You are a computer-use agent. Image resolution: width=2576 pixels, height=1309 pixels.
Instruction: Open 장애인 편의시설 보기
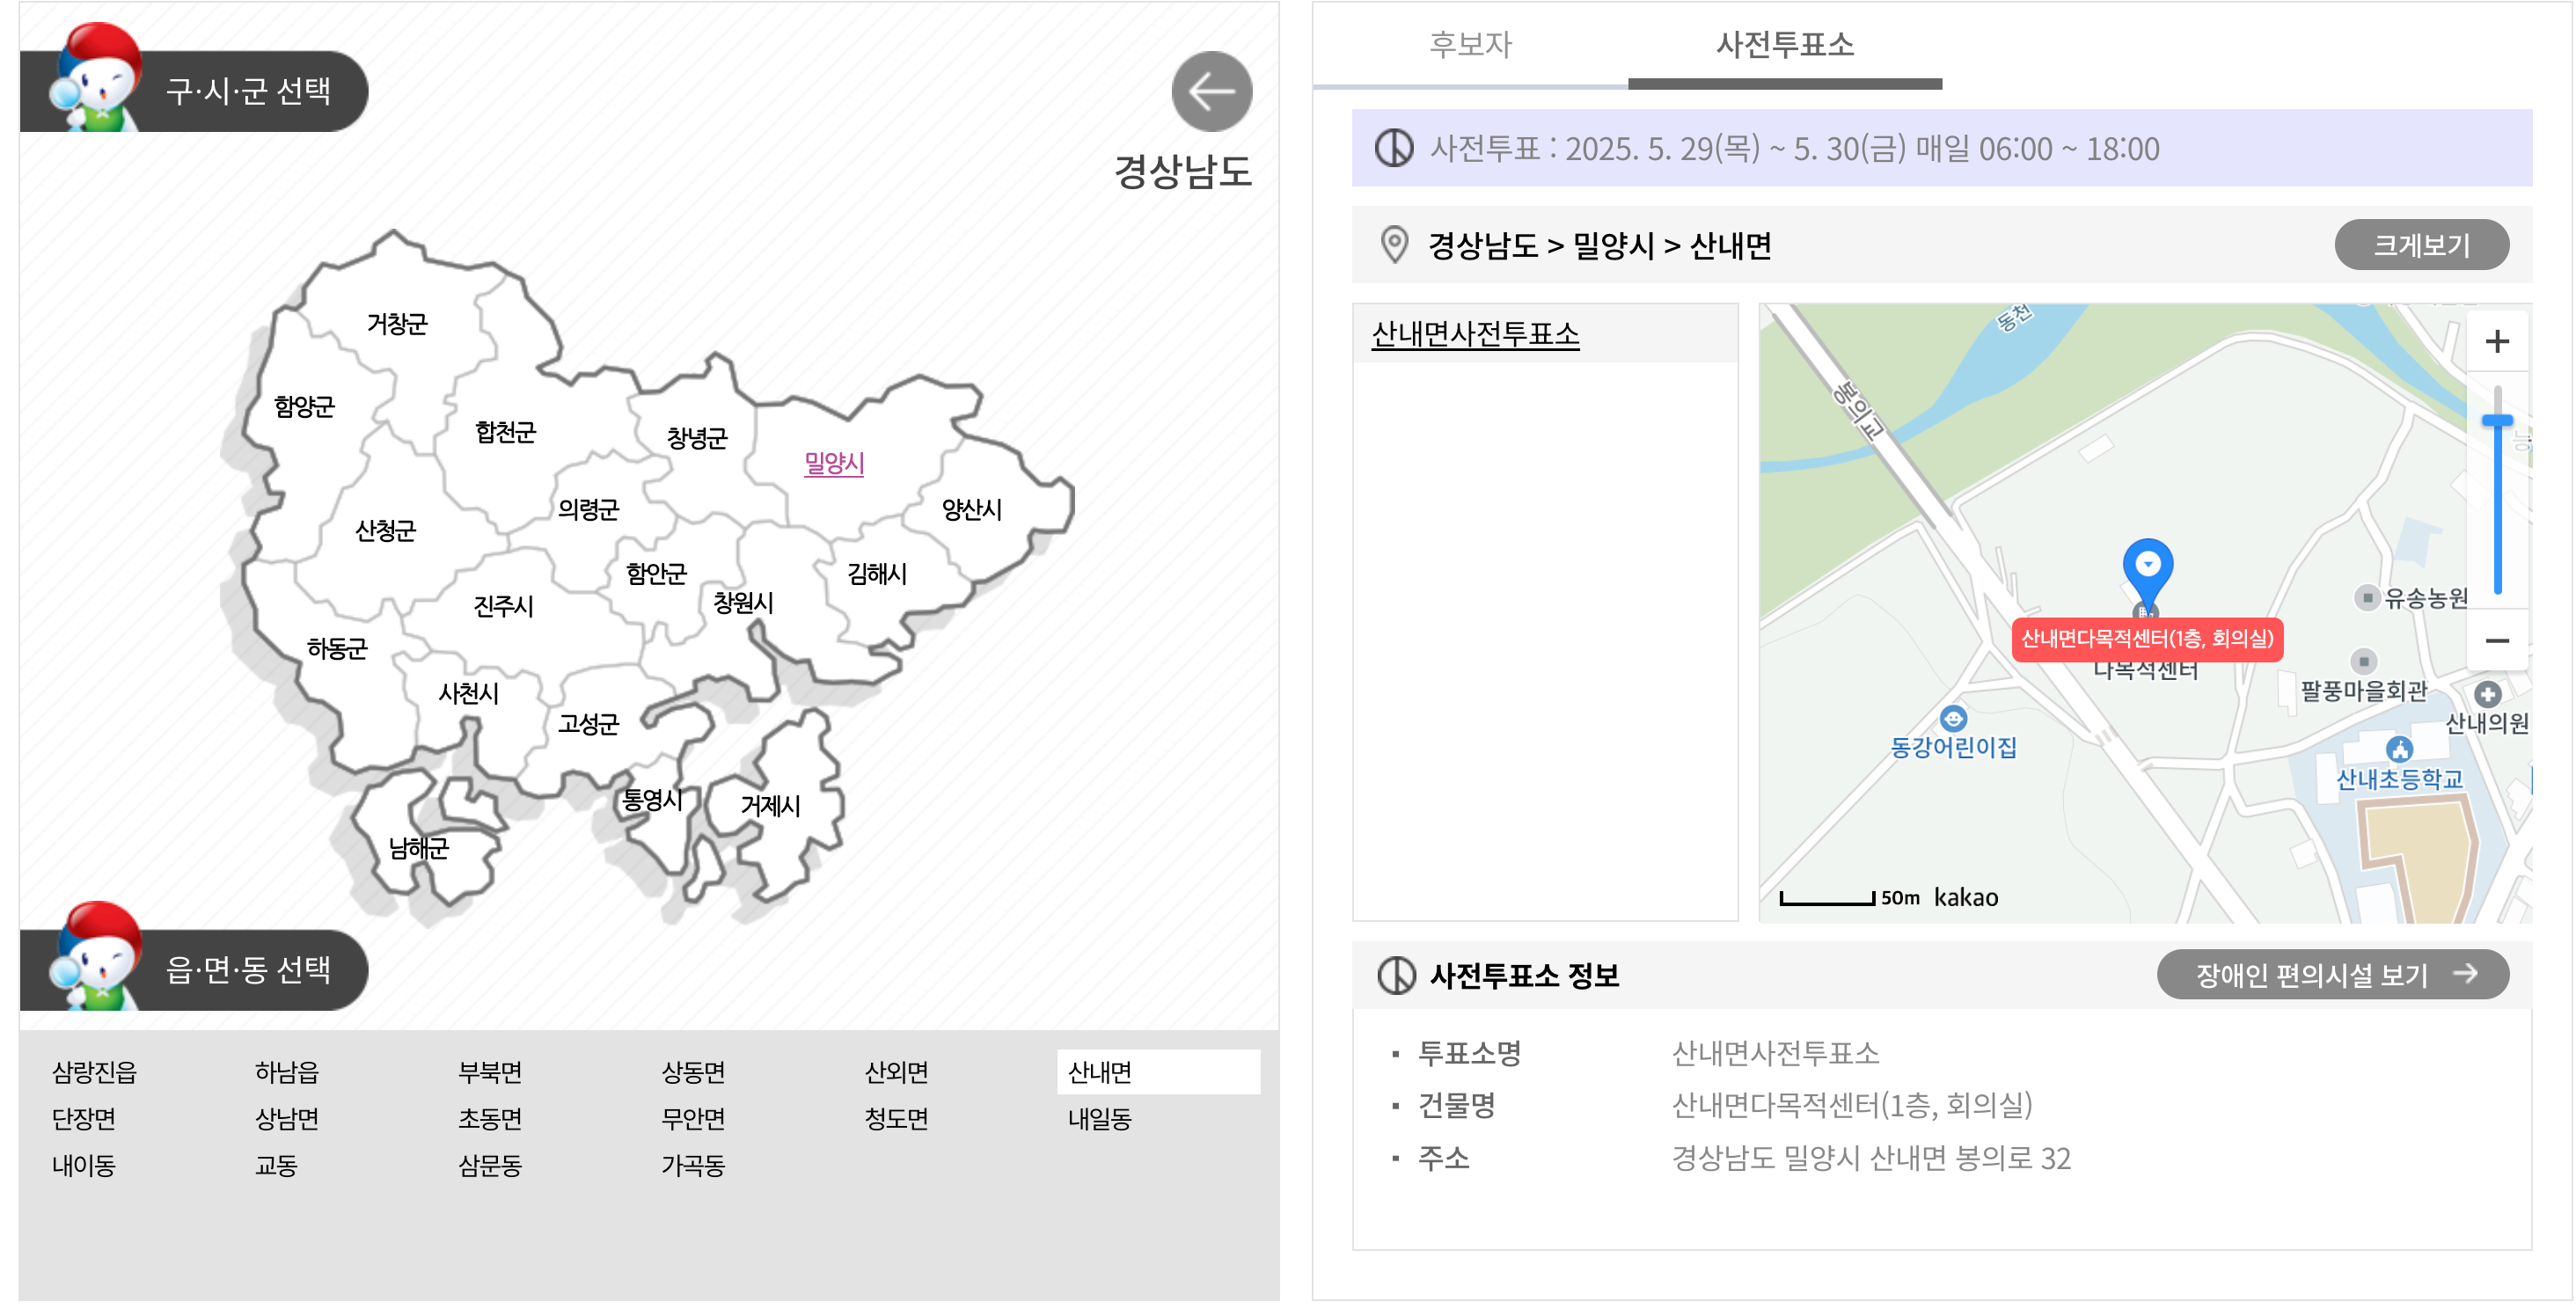(2331, 975)
